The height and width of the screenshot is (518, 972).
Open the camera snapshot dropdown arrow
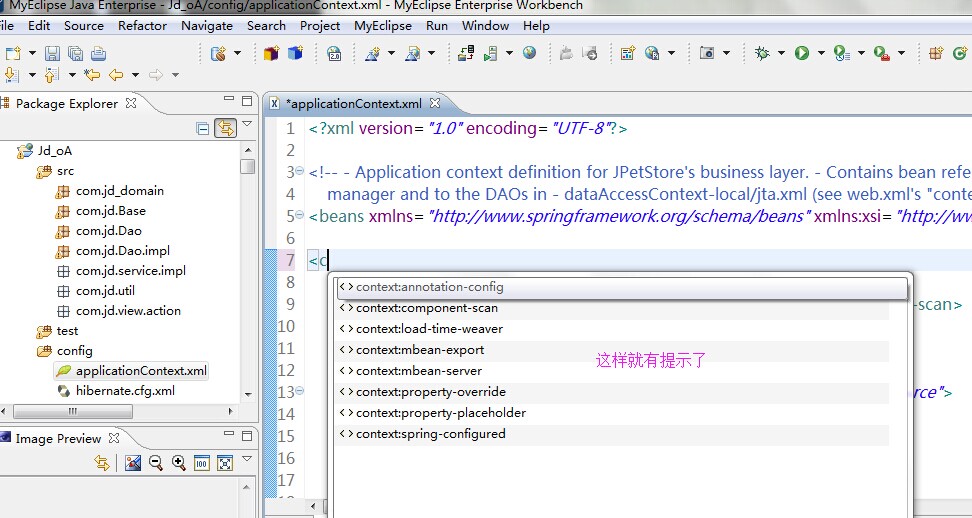[725, 53]
